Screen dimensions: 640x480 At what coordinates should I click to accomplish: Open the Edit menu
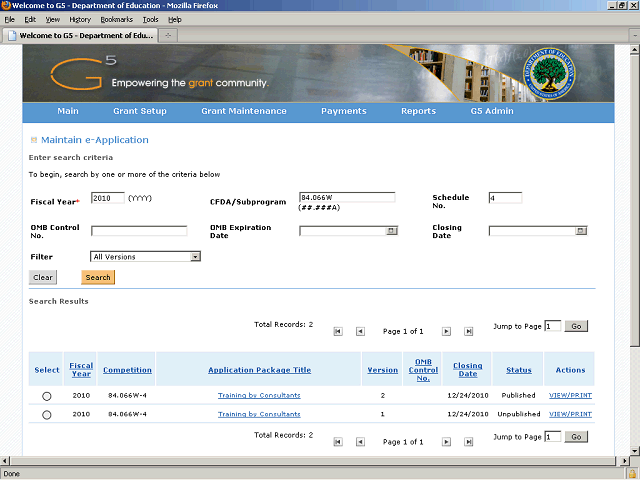(x=30, y=20)
